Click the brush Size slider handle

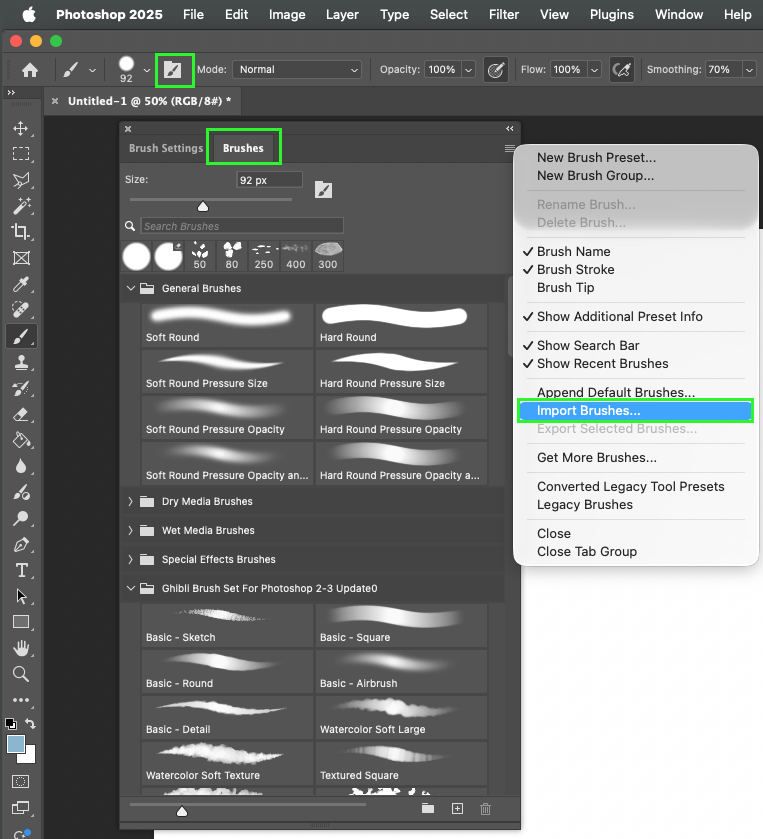[203, 207]
